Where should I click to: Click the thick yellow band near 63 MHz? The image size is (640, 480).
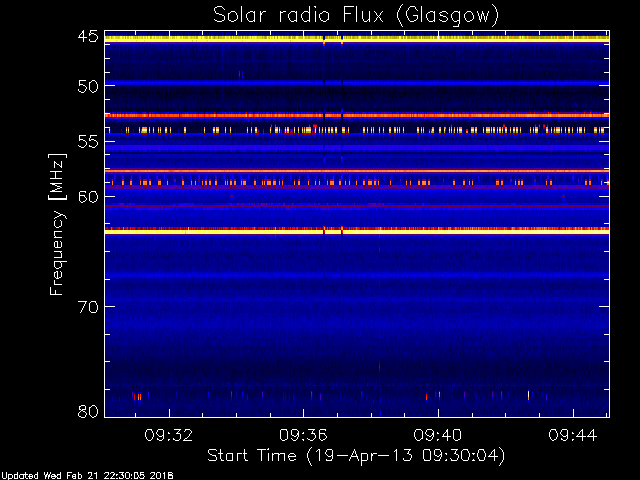[x=357, y=231]
